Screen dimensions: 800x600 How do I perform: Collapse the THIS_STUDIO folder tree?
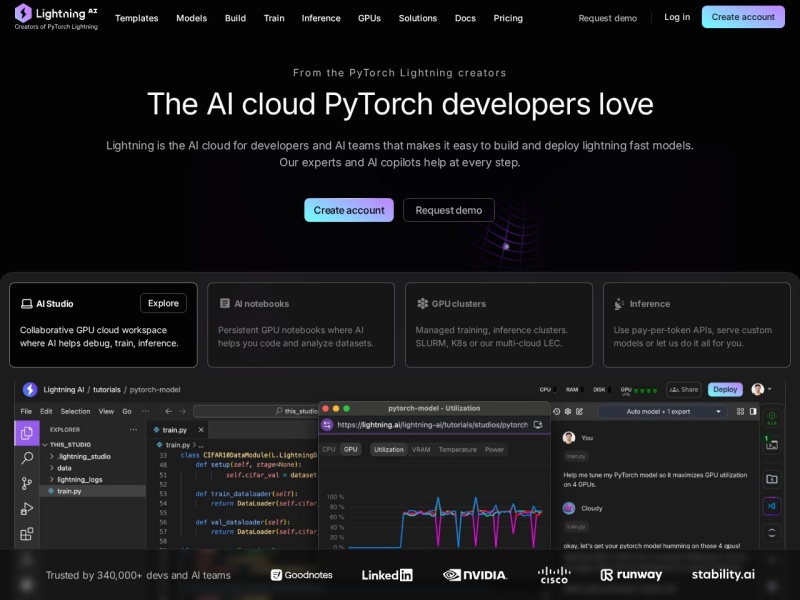pyautogui.click(x=45, y=444)
